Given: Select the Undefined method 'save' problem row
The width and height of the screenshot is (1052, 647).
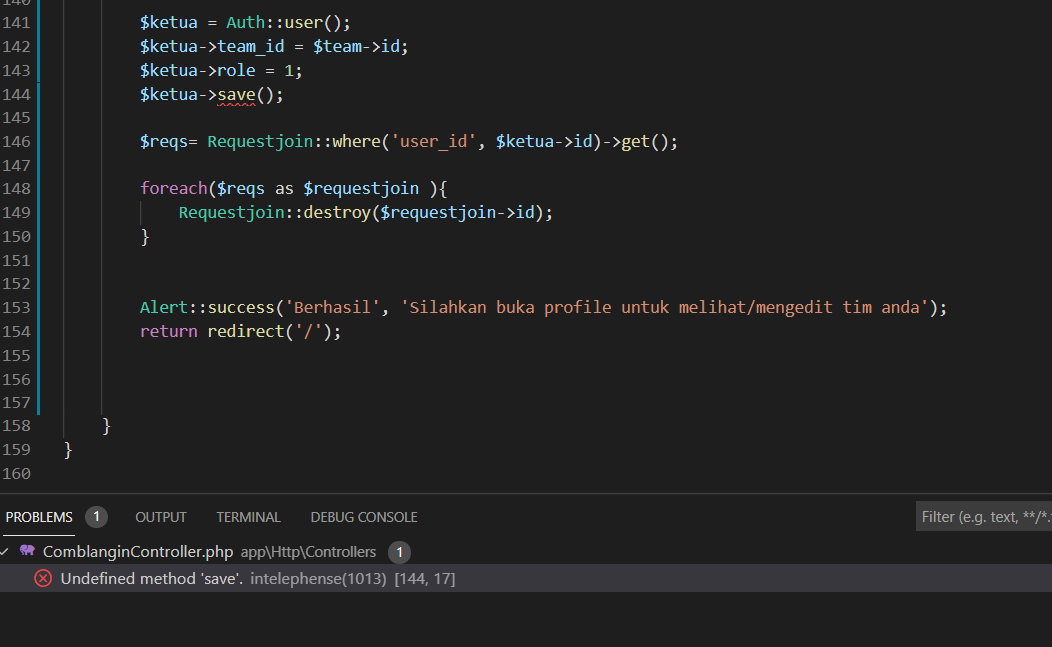Looking at the screenshot, I should pyautogui.click(x=526, y=579).
